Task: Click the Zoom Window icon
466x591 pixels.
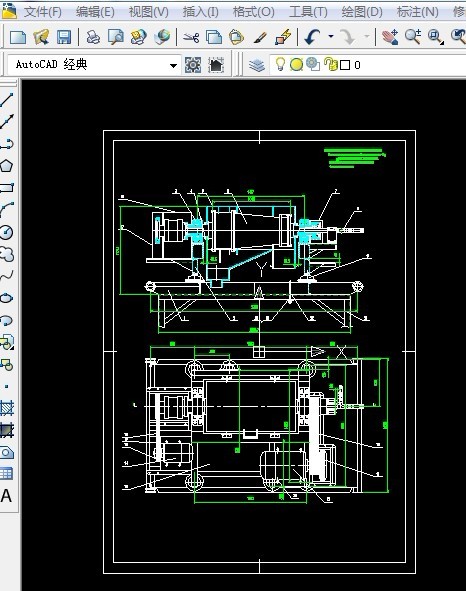Action: click(x=436, y=37)
